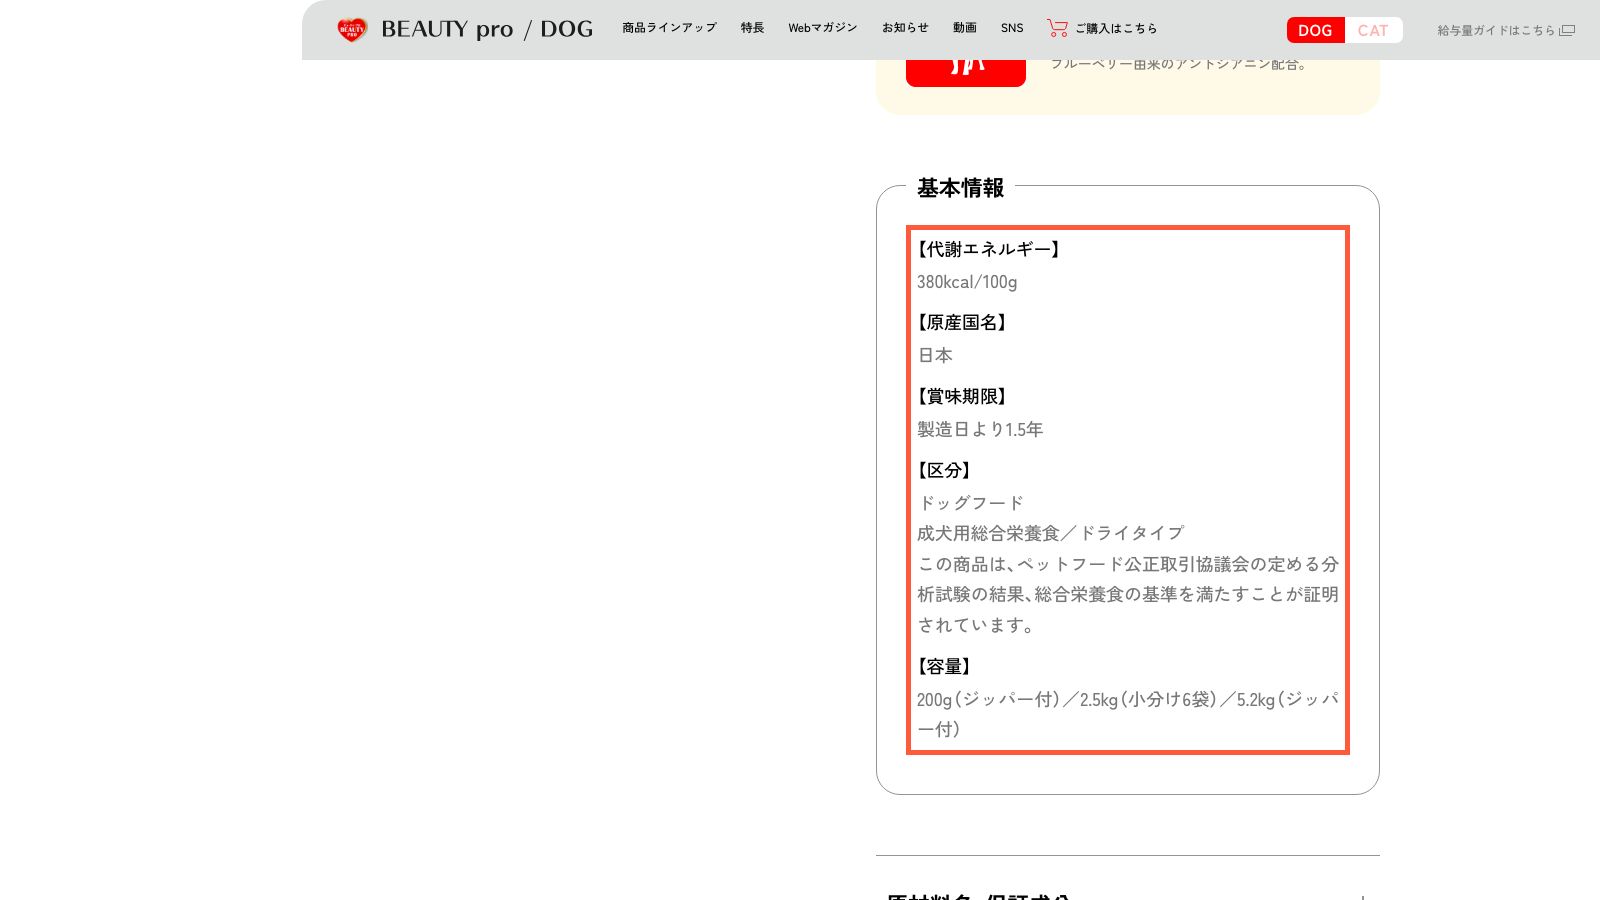Switch to the CAT site toggle
Viewport: 1600px width, 900px height.
pyautogui.click(x=1373, y=30)
